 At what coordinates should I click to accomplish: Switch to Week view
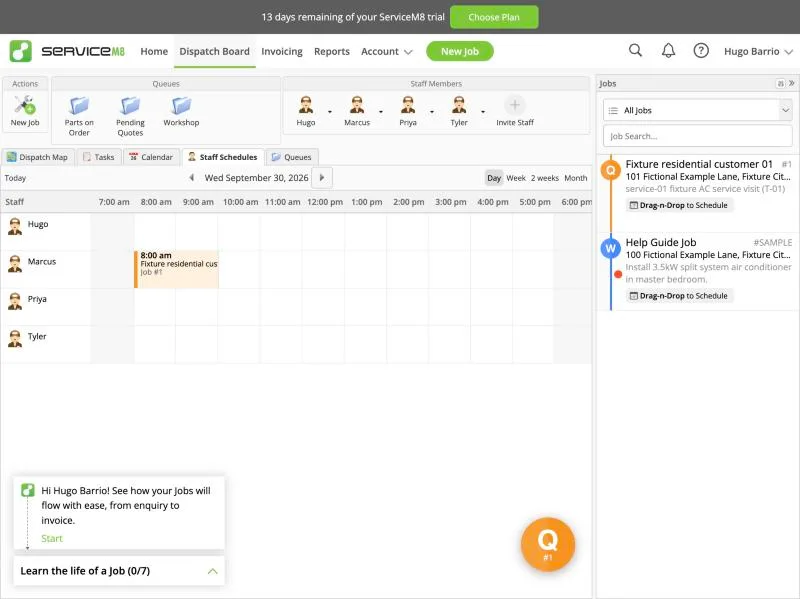[516, 178]
